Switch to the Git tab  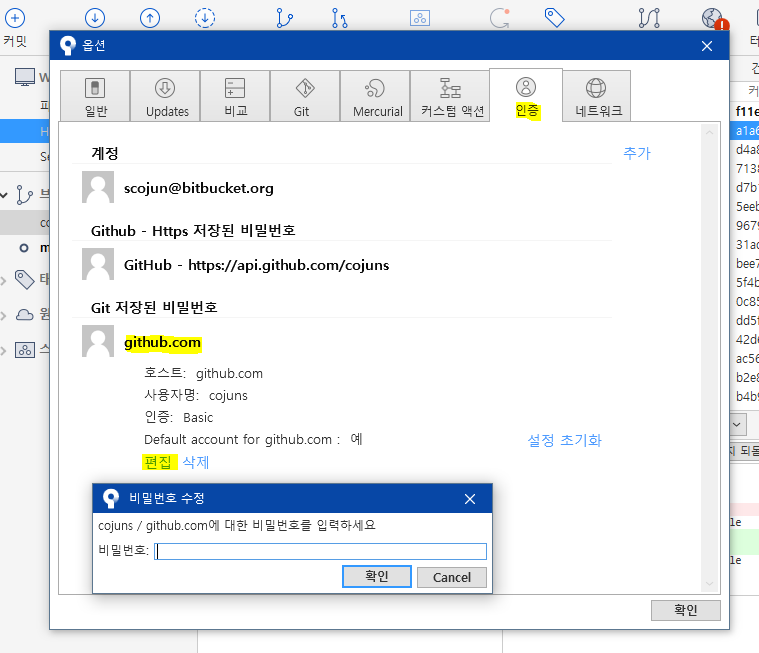(x=305, y=96)
